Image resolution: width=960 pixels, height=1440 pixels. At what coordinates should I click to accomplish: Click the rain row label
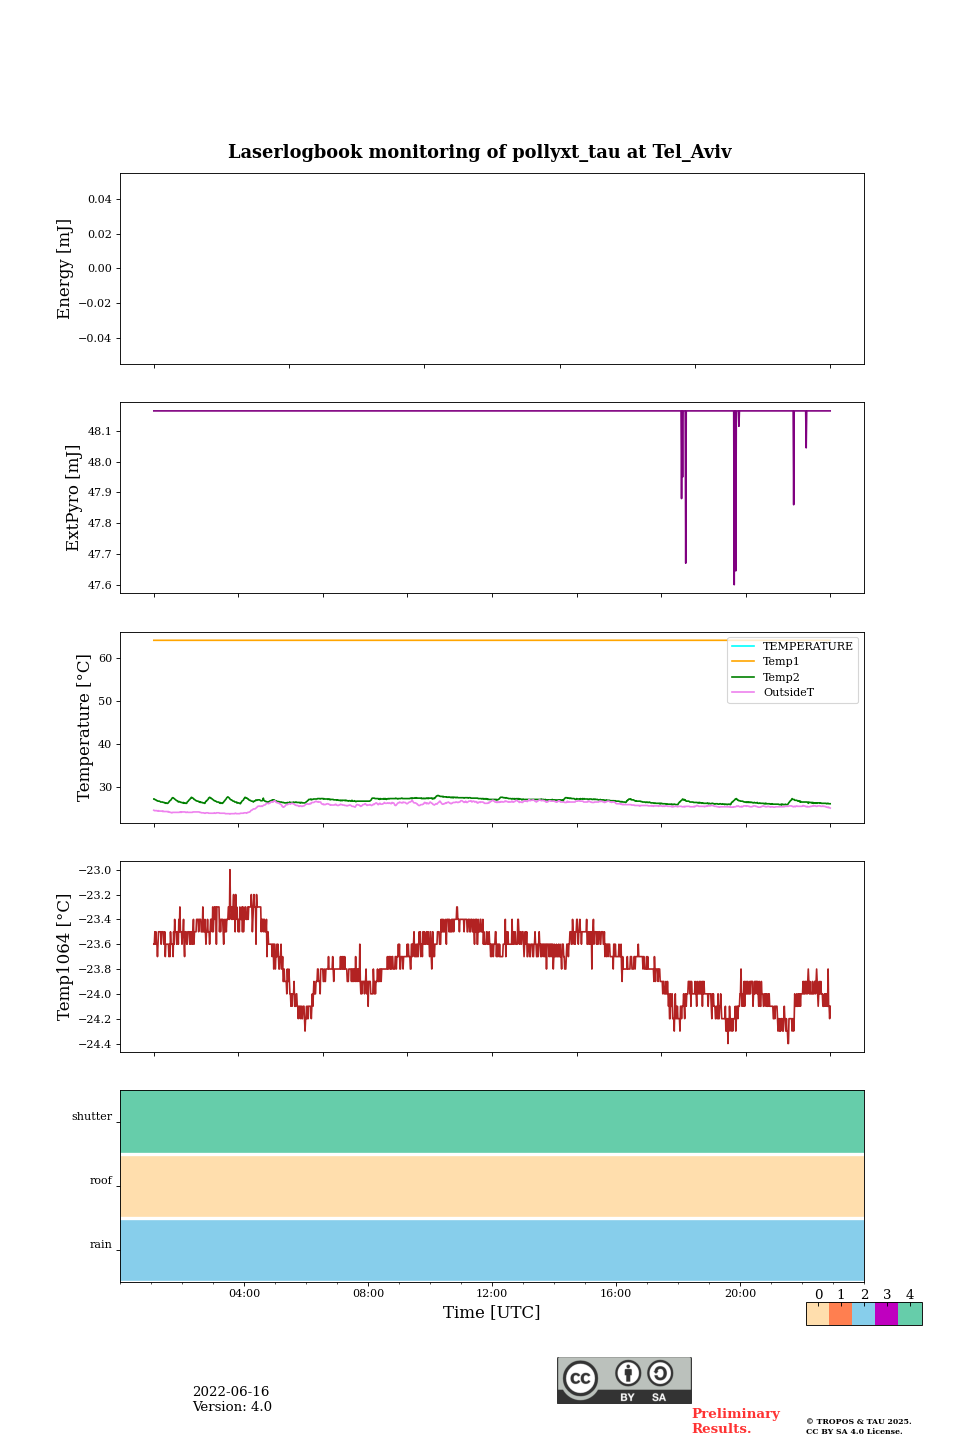tap(101, 1245)
